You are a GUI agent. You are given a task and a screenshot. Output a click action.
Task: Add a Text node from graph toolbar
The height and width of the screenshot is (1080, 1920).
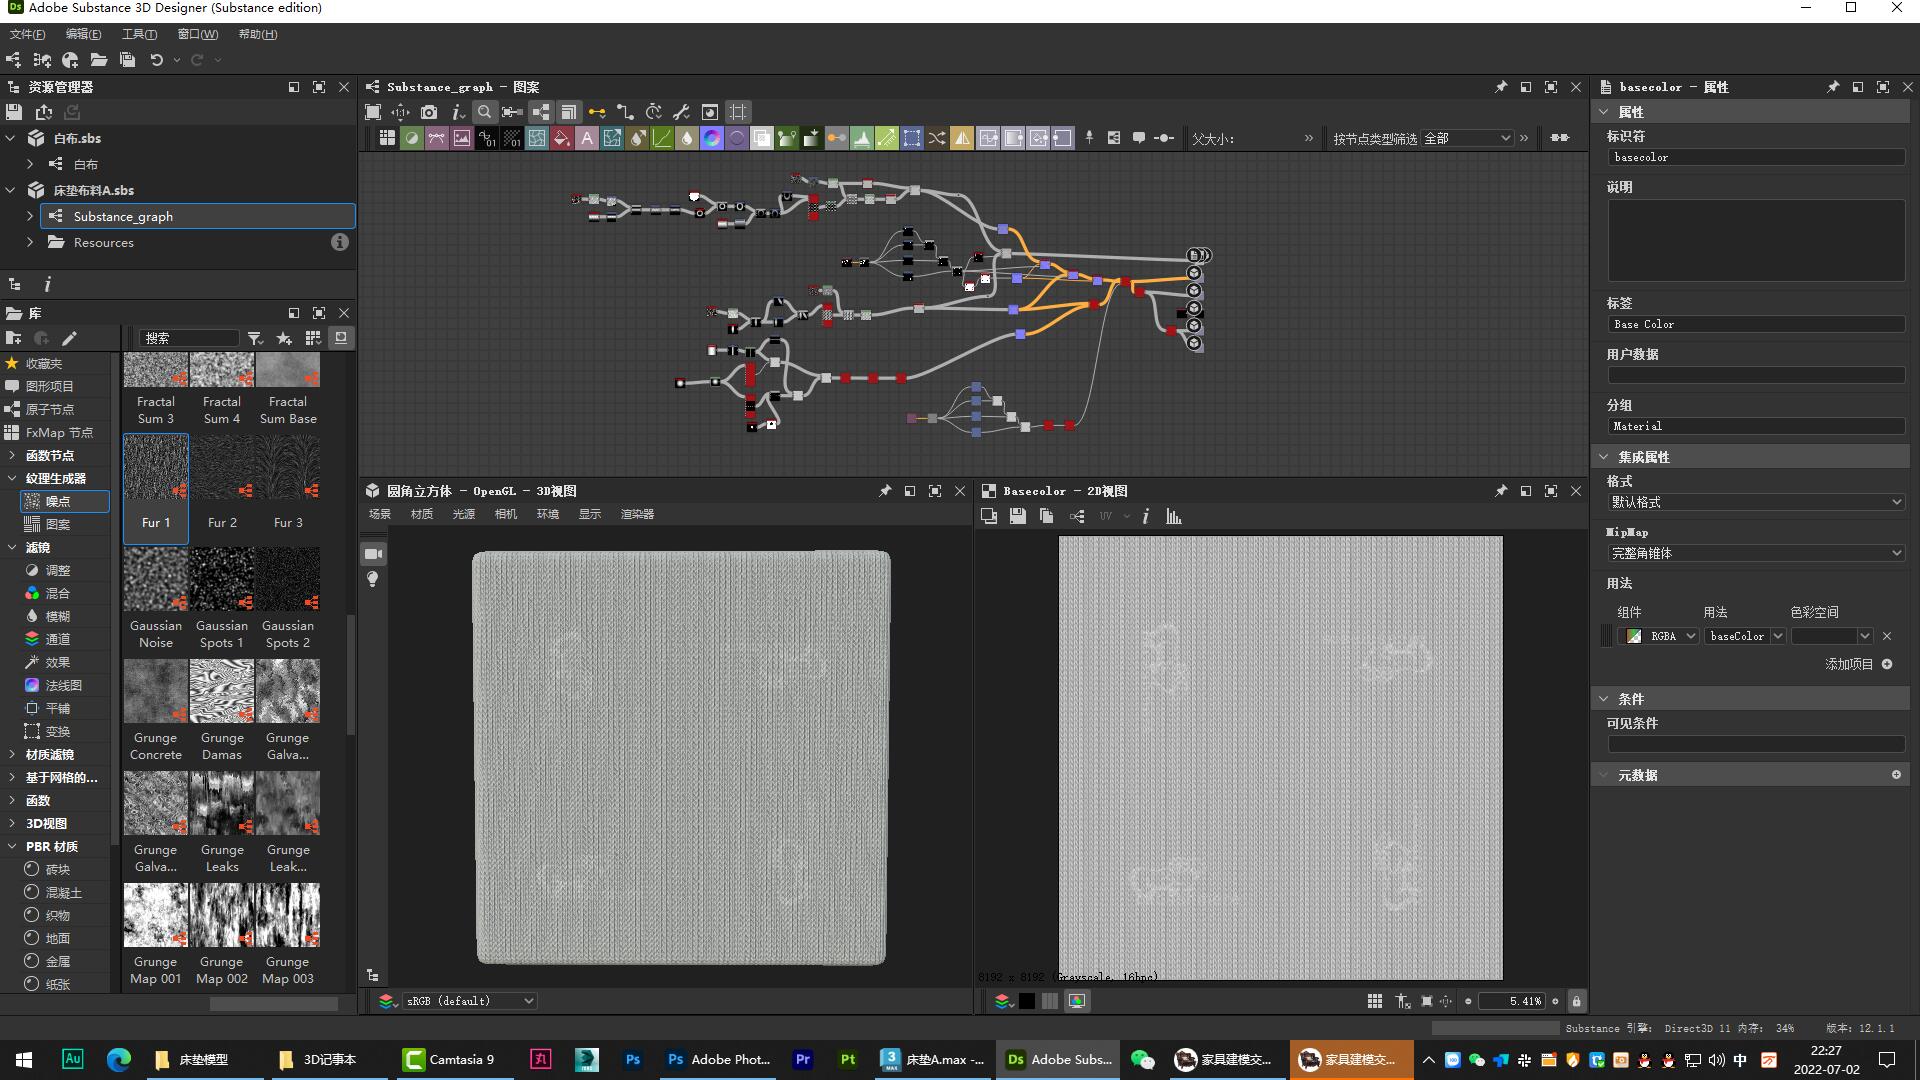coord(587,138)
